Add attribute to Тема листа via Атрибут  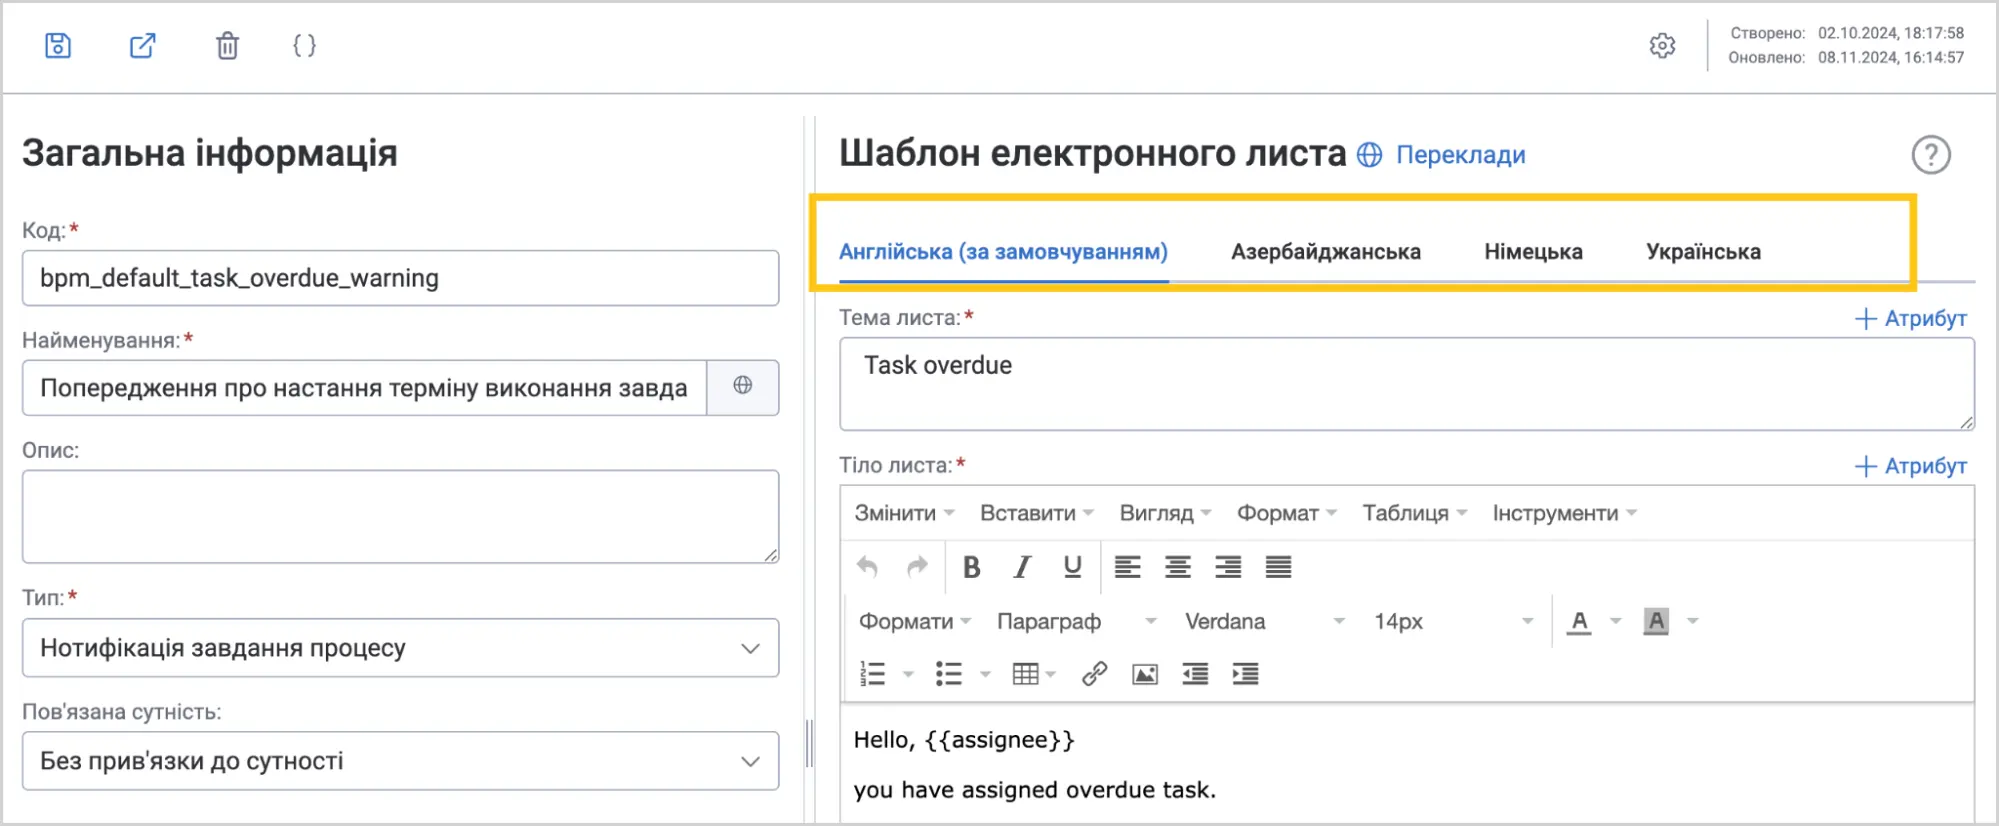pyautogui.click(x=1911, y=318)
